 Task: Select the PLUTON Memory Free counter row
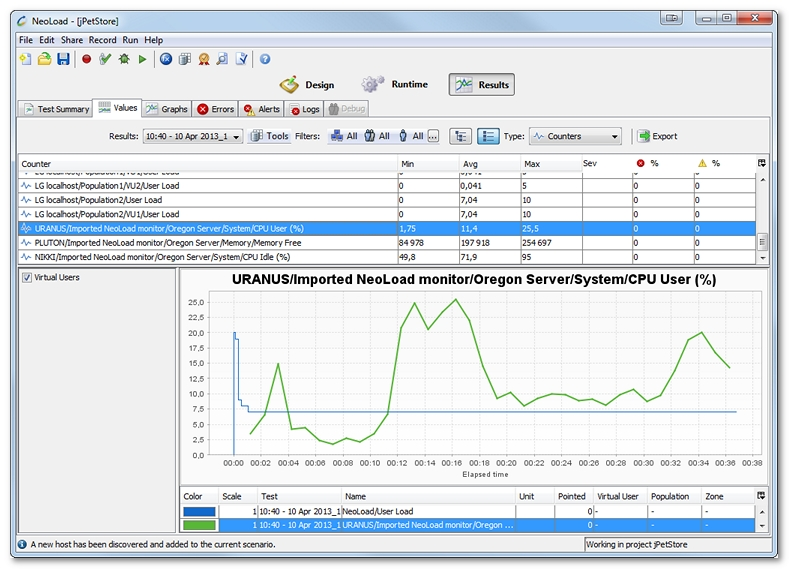point(200,242)
